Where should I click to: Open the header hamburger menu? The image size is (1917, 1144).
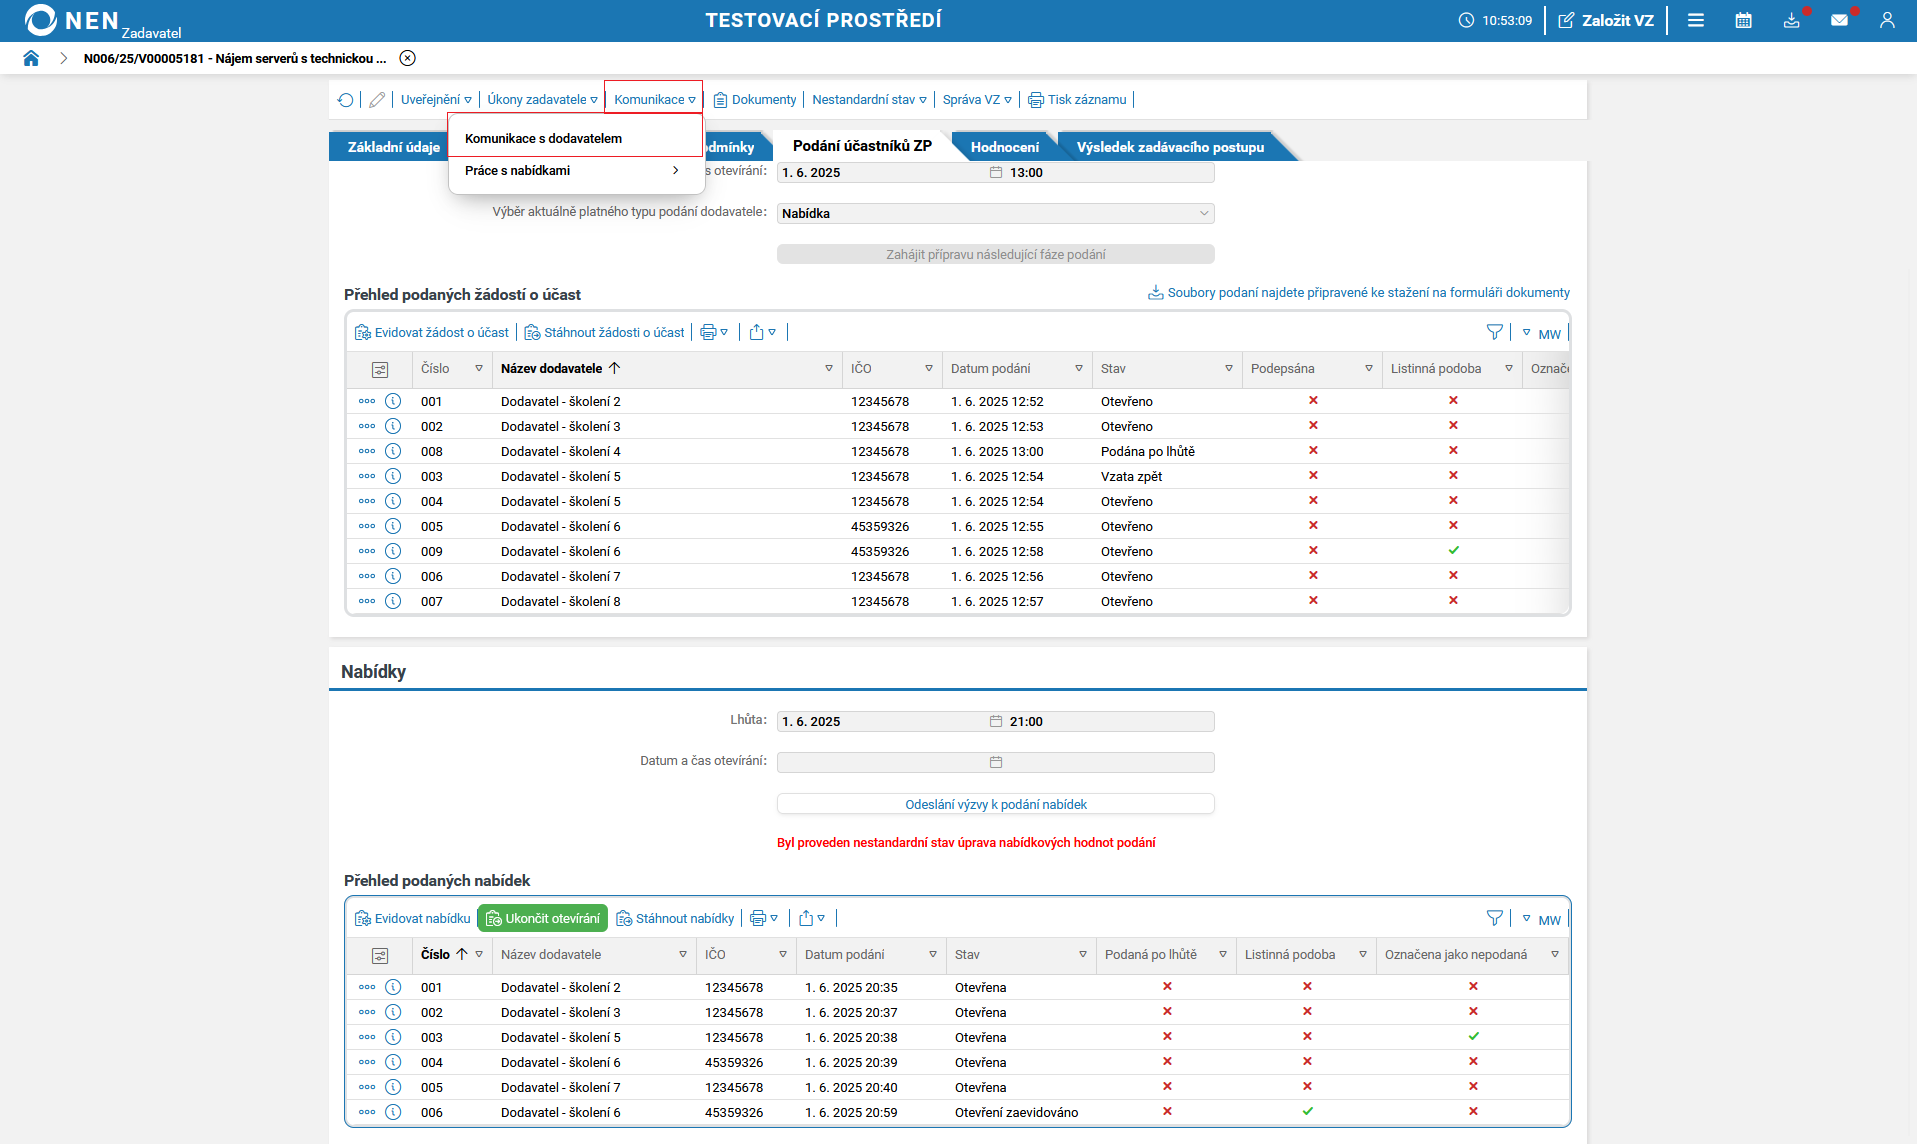pyautogui.click(x=1695, y=20)
